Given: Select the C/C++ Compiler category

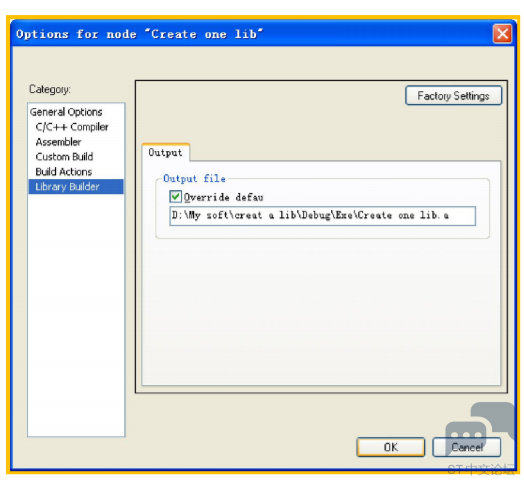Looking at the screenshot, I should (x=72, y=127).
